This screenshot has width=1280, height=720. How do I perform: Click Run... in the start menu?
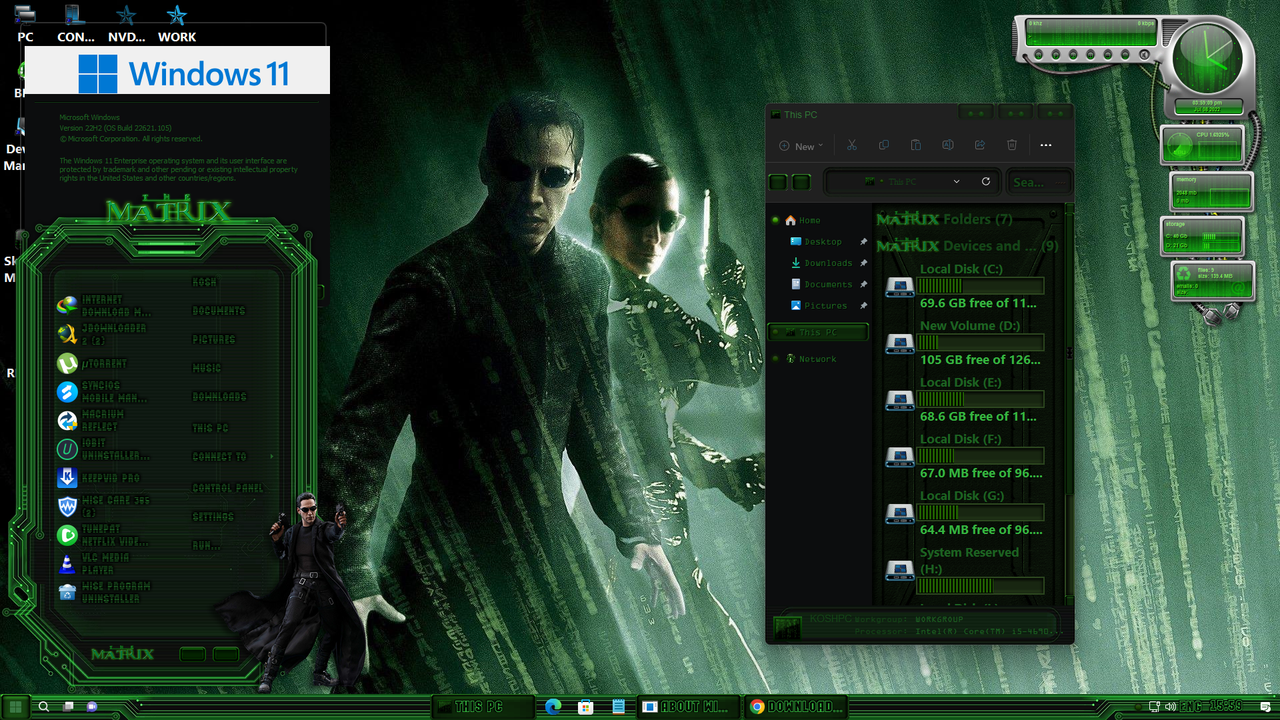206,546
